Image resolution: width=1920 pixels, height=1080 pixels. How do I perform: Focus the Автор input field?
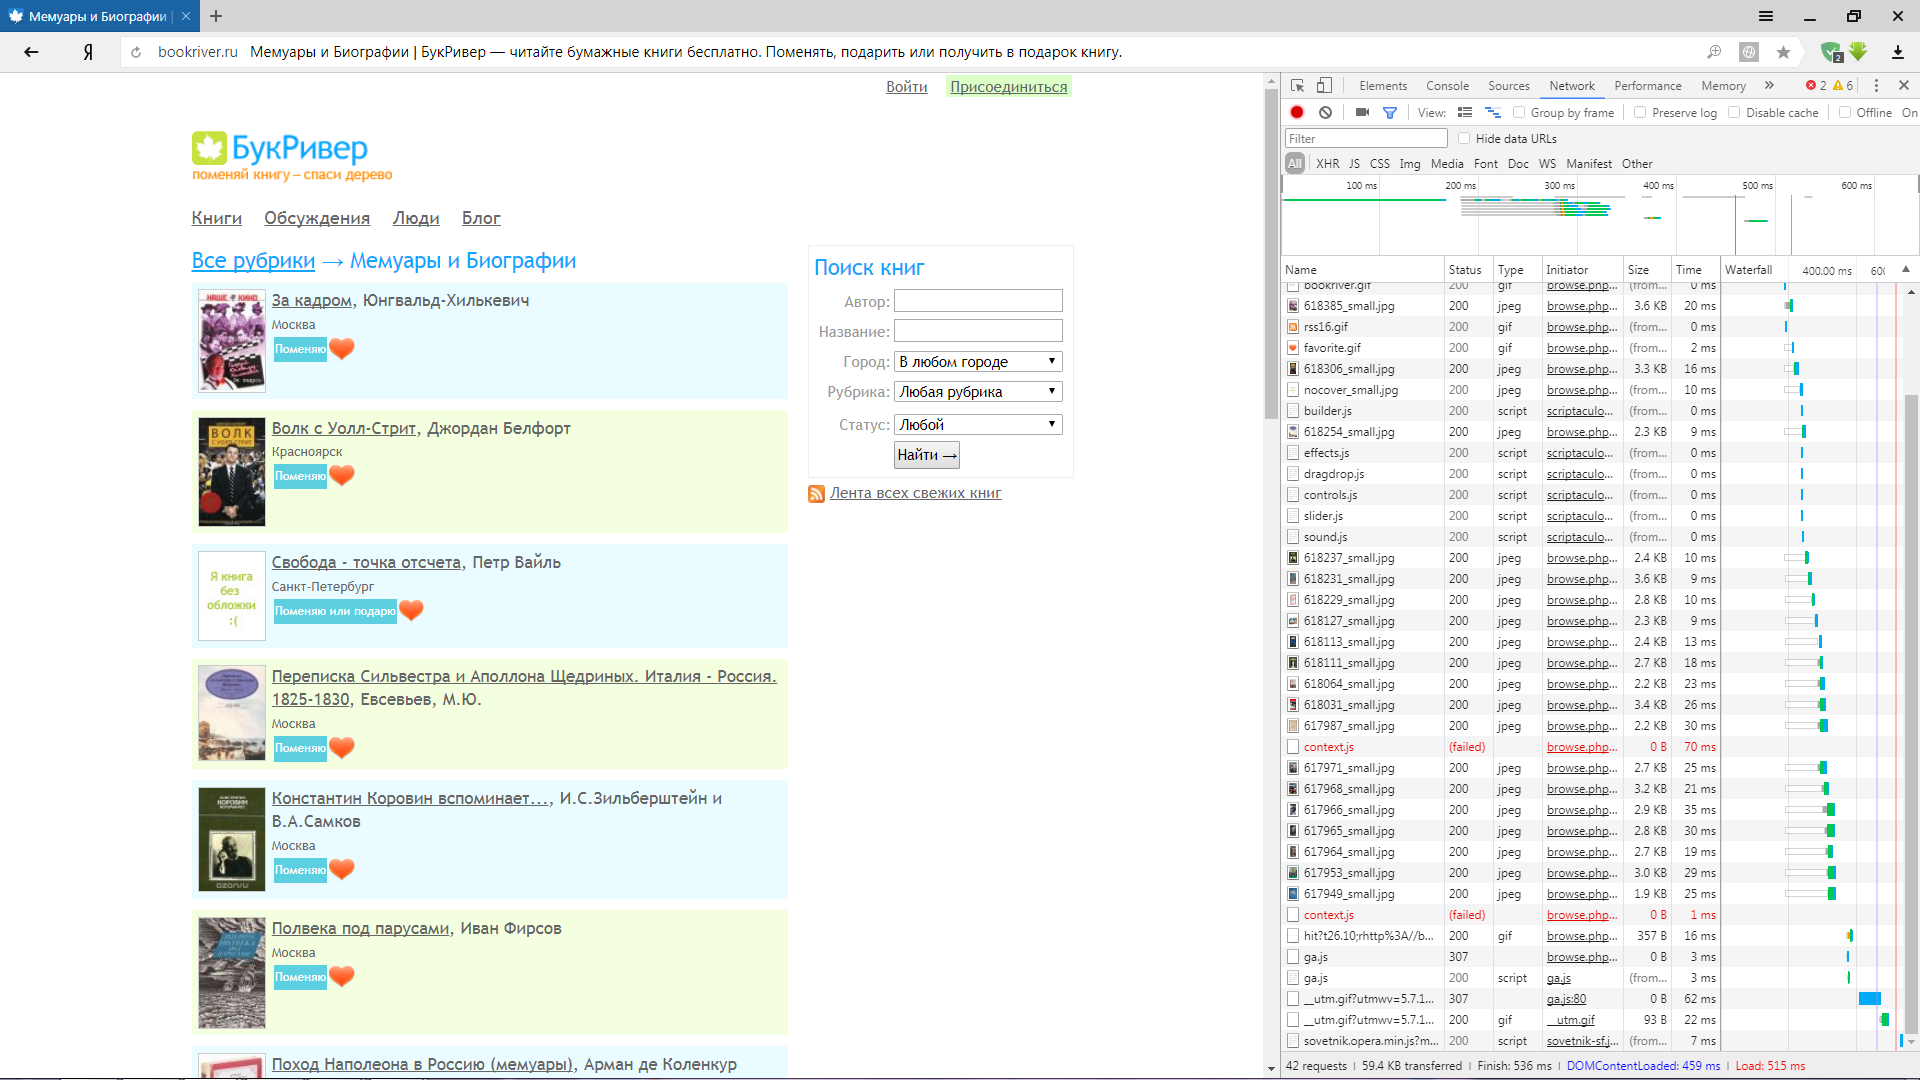tap(977, 301)
